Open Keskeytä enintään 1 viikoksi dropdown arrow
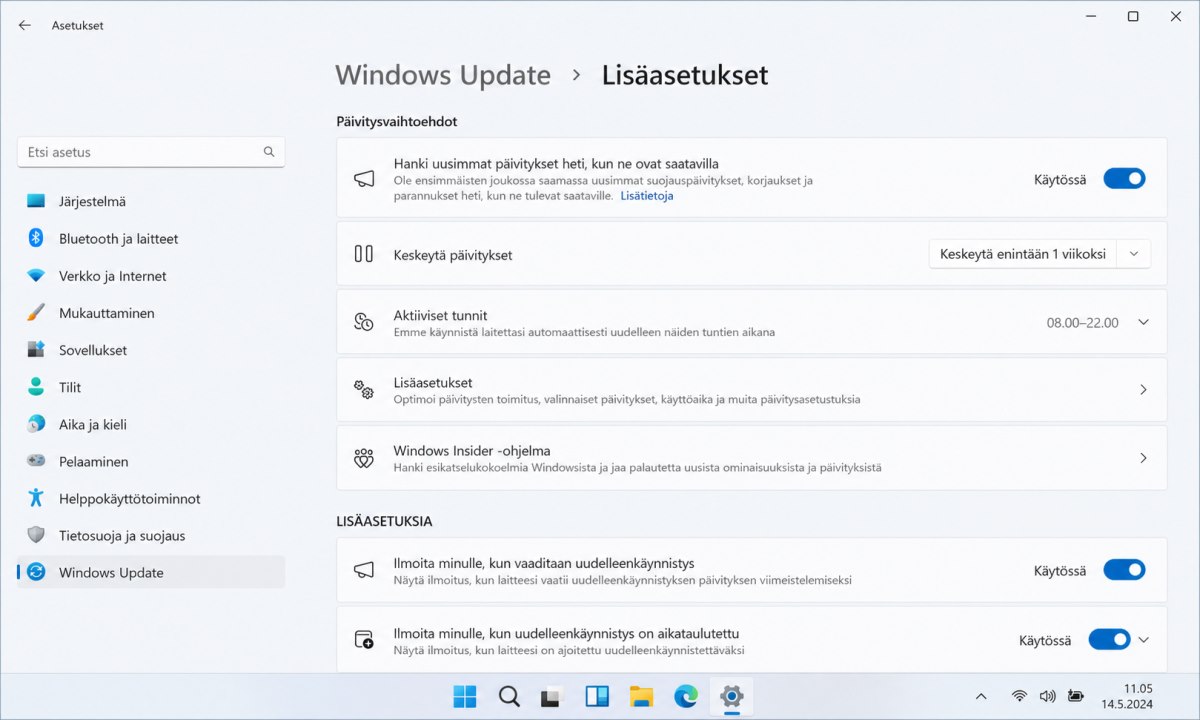Image resolution: width=1200 pixels, height=720 pixels. click(x=1134, y=254)
